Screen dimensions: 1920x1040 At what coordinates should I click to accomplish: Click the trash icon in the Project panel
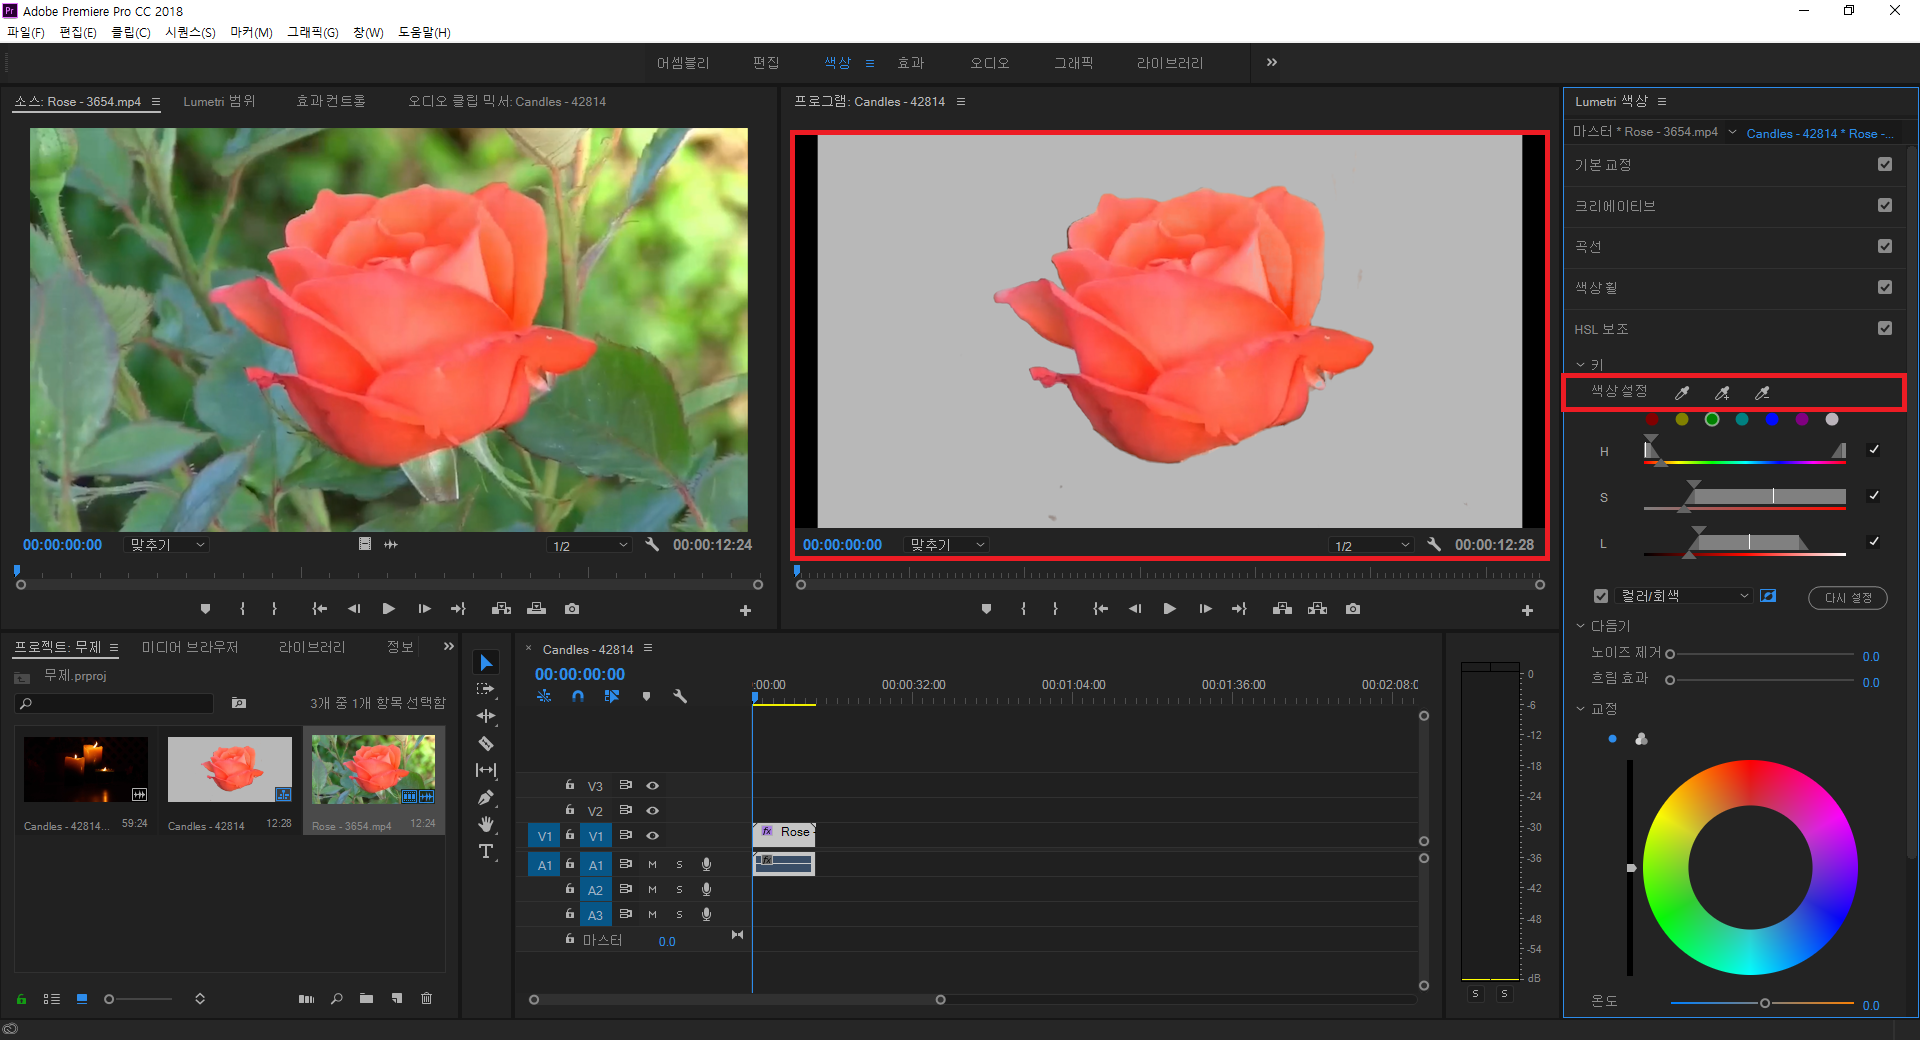coord(426,998)
